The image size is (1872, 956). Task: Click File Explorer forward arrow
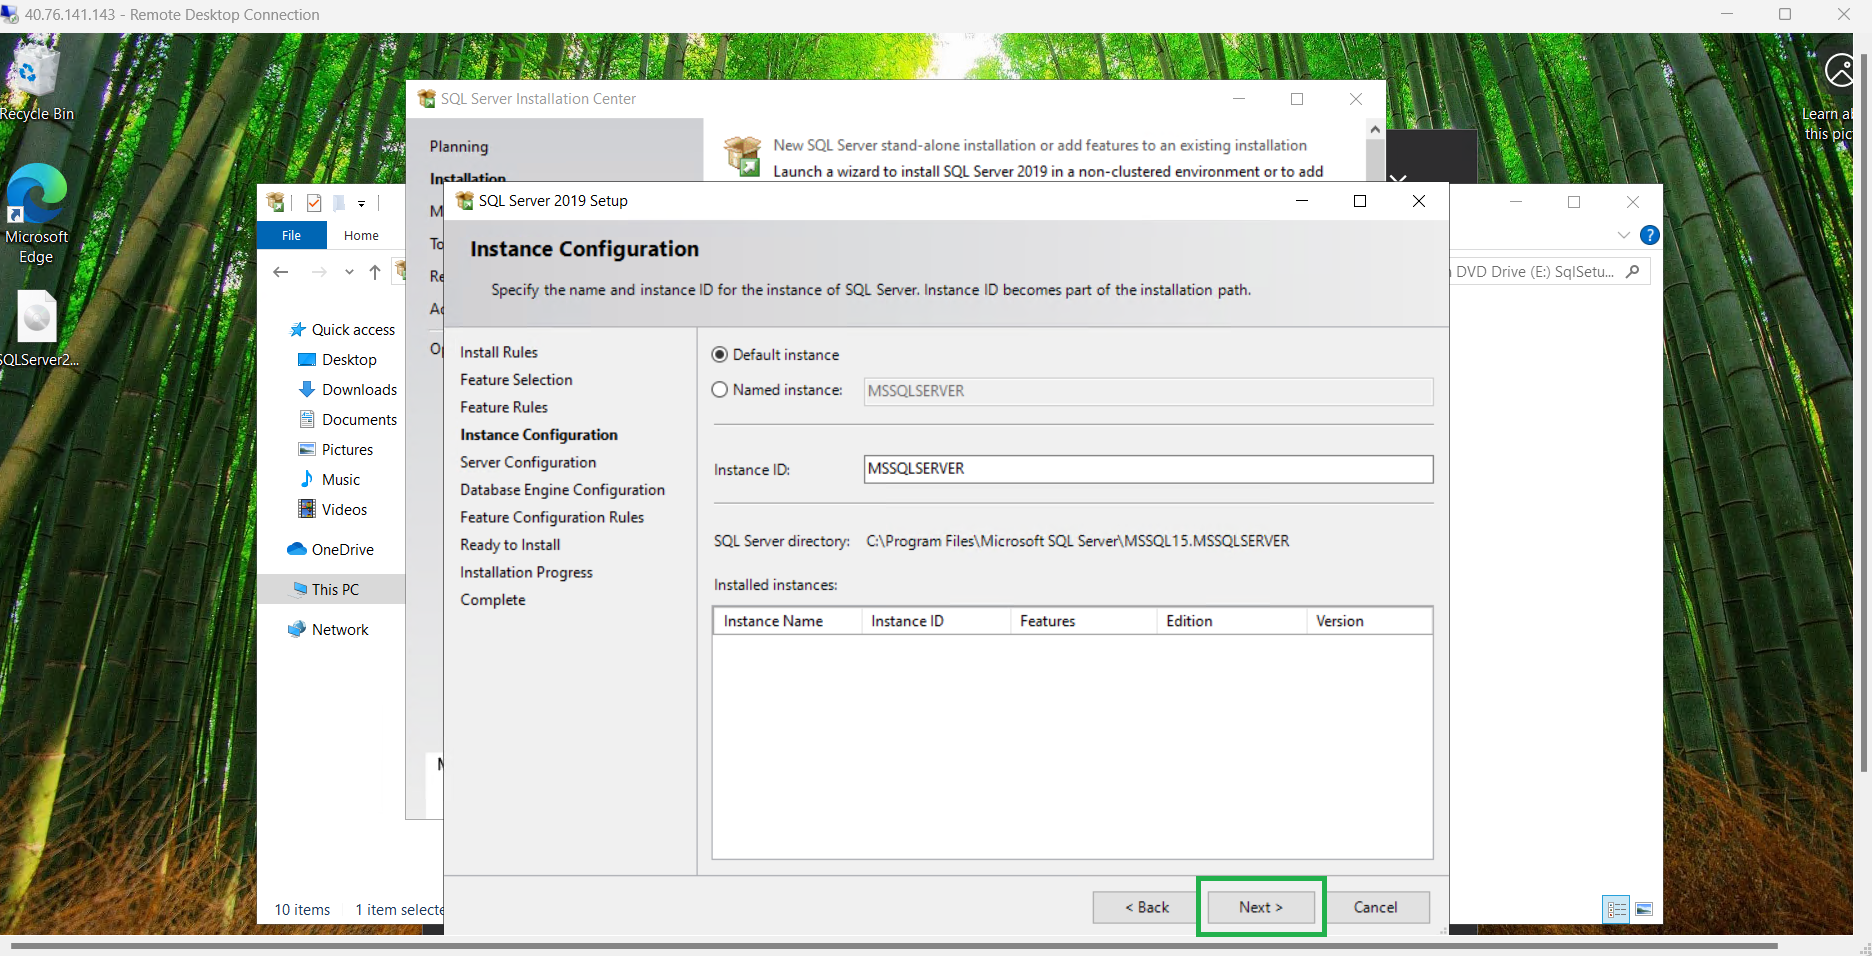click(x=319, y=272)
